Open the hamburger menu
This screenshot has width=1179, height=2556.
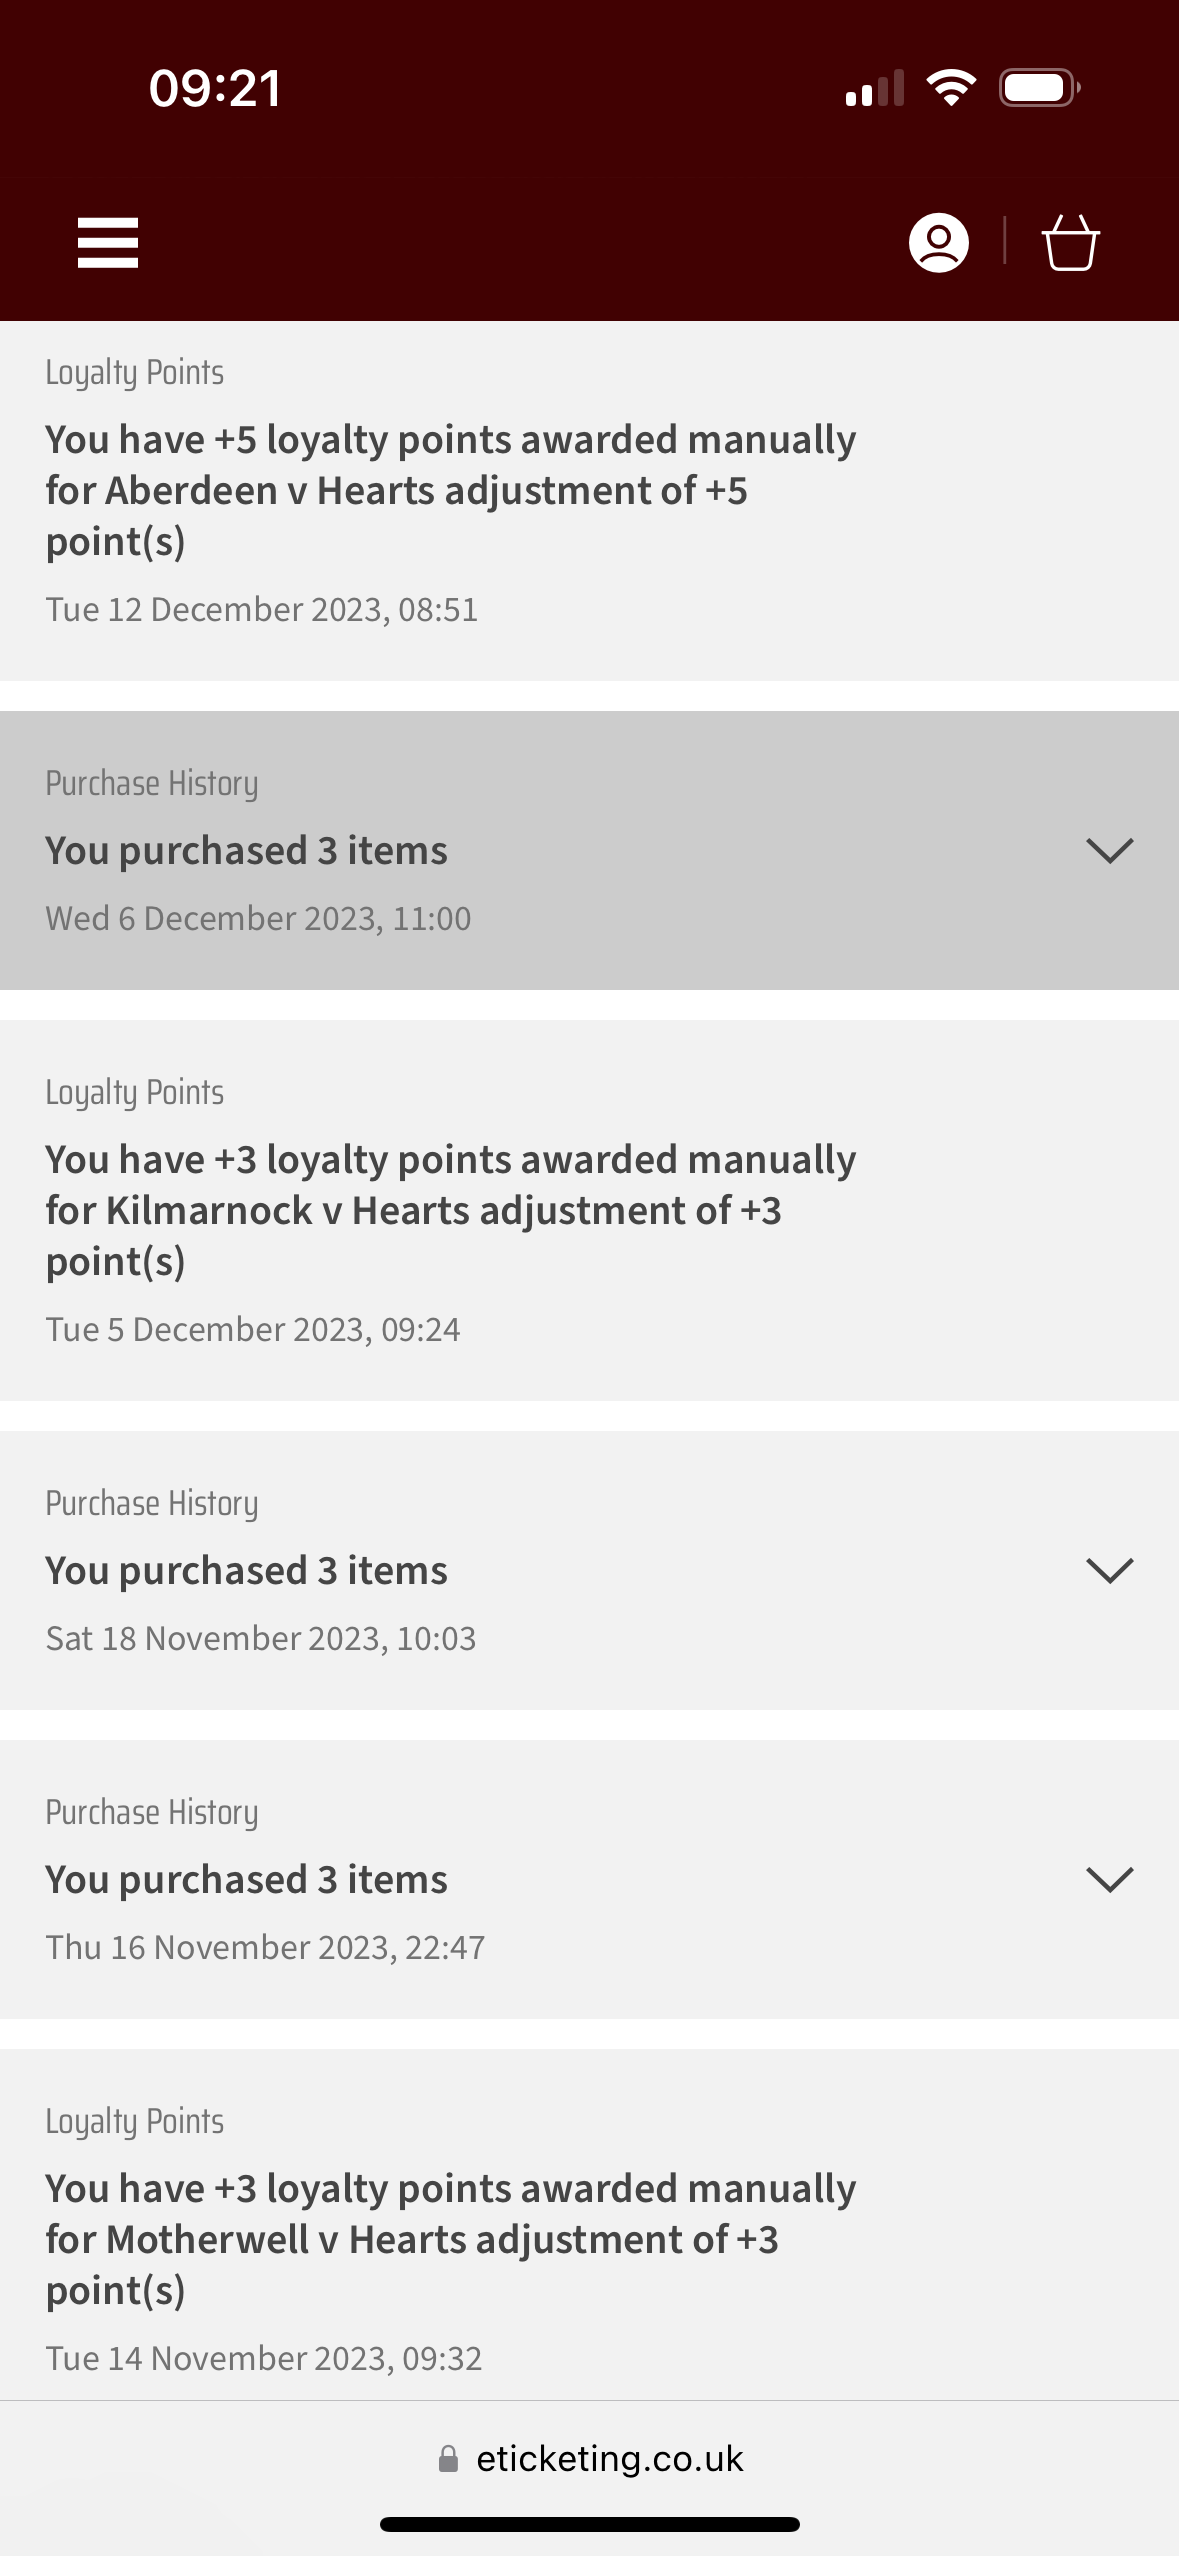pyautogui.click(x=108, y=243)
